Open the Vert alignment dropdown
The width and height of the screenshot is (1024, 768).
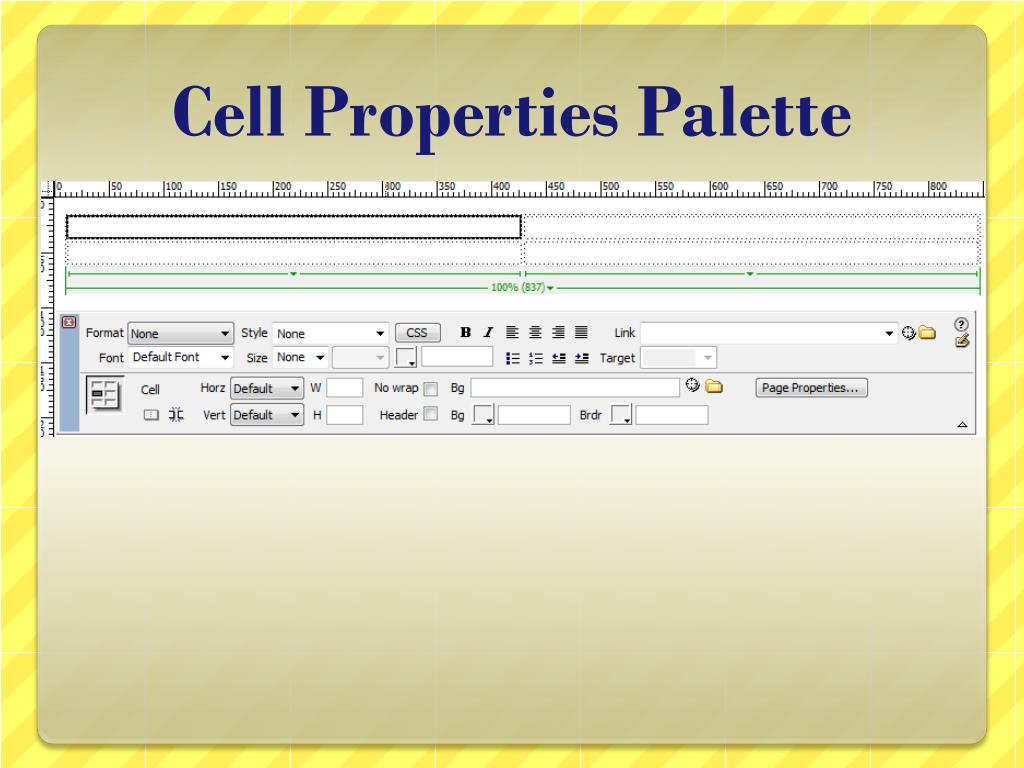click(x=266, y=415)
